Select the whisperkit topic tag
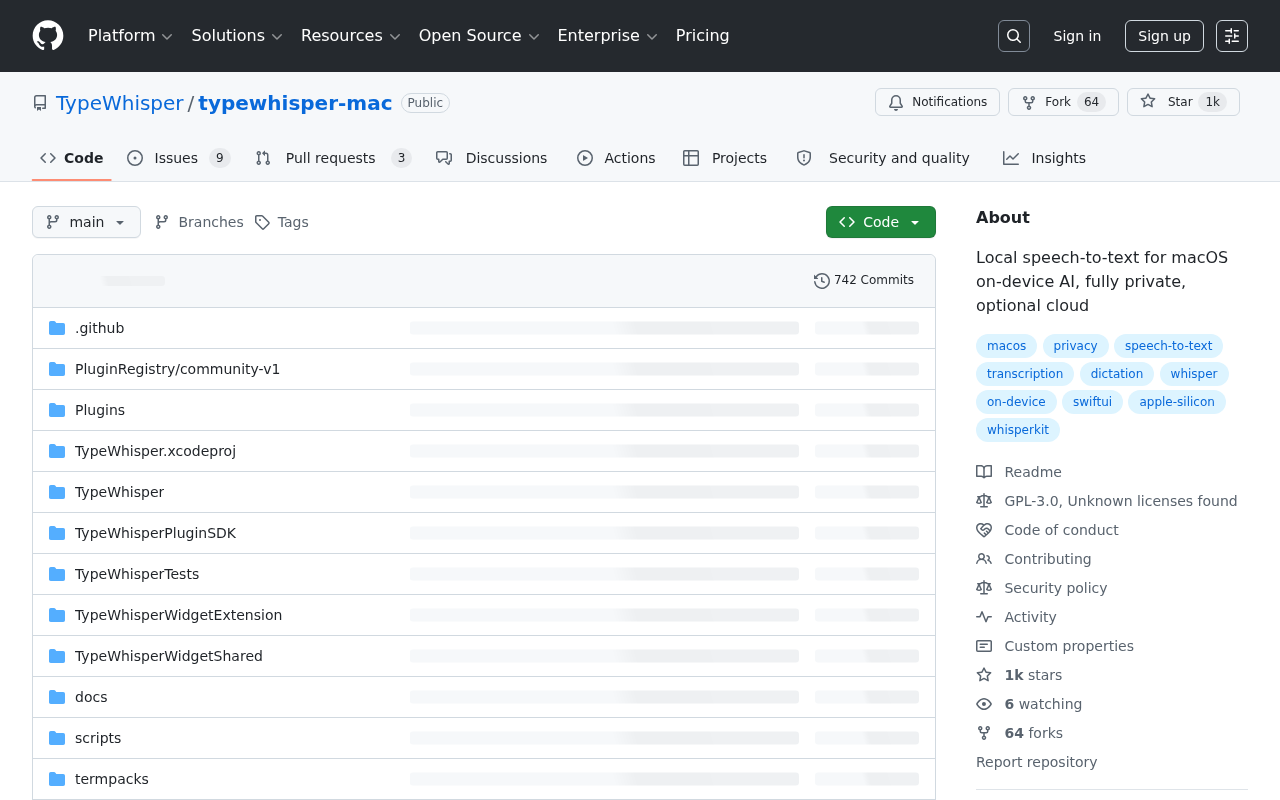The image size is (1280, 800). tap(1018, 430)
